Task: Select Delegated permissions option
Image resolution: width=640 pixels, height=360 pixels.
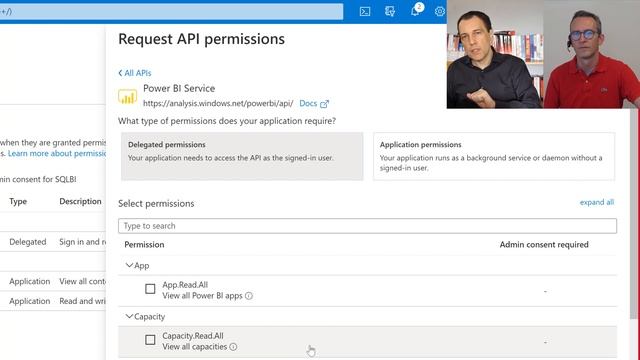Action: (x=242, y=156)
